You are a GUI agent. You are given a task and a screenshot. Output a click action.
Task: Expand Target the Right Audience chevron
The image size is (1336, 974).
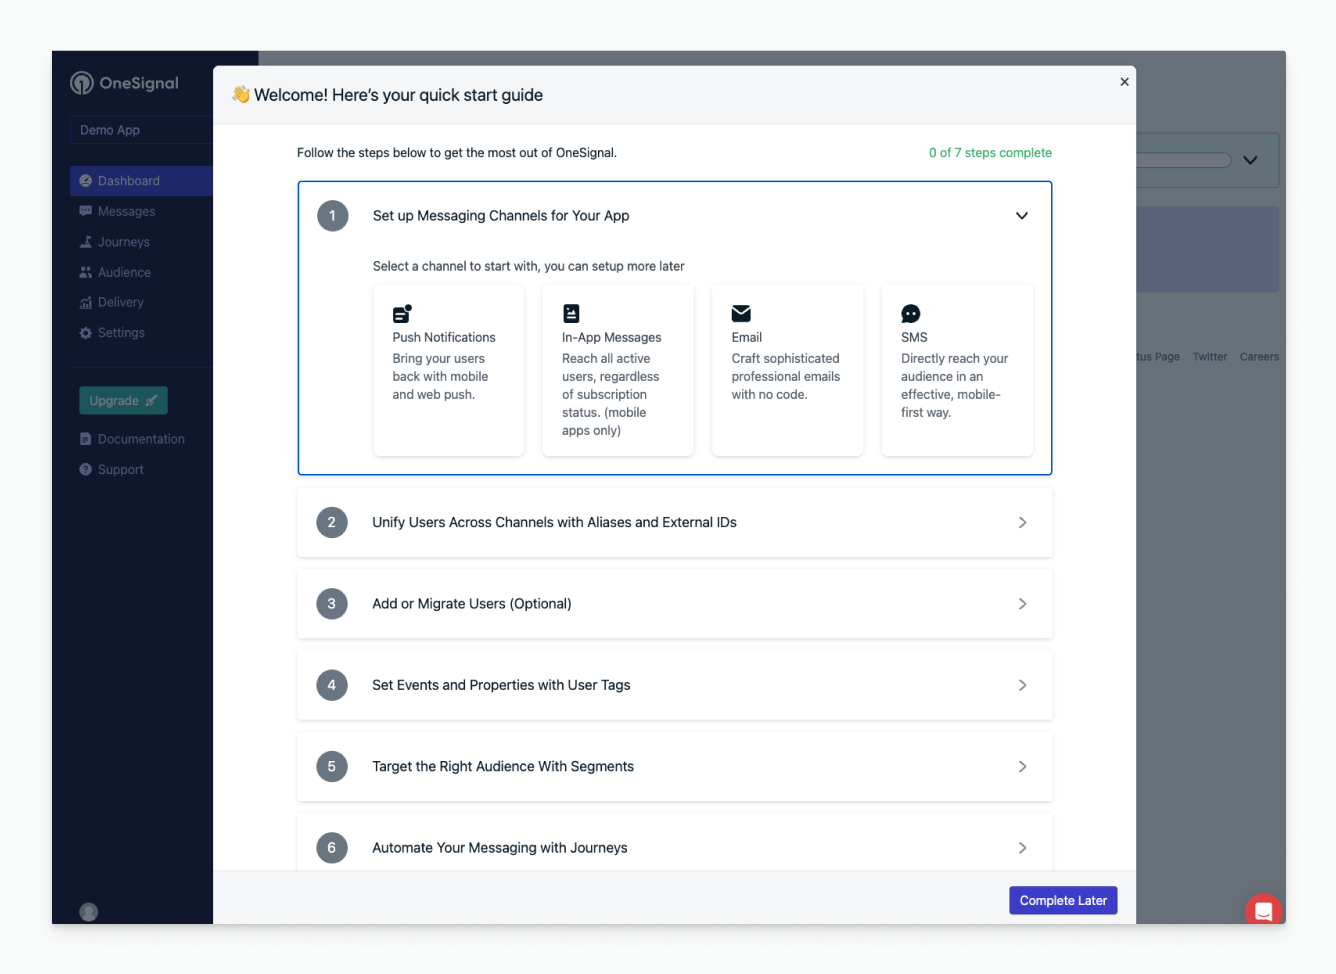click(1022, 767)
